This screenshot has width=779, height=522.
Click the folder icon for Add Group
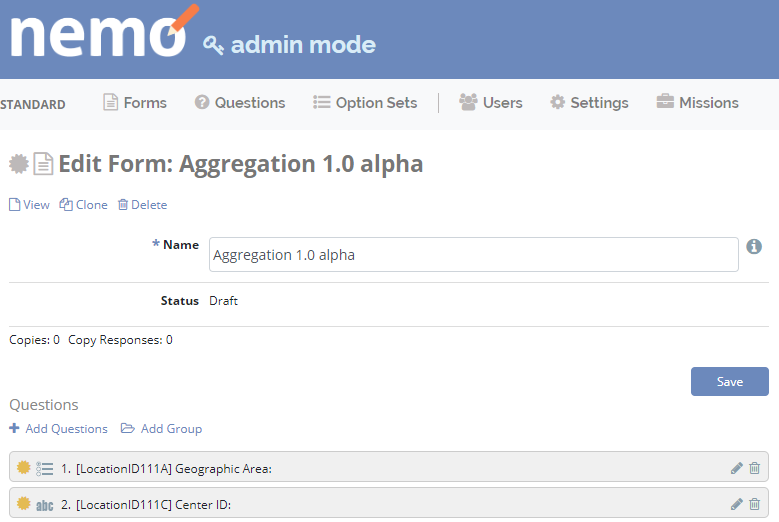click(128, 428)
